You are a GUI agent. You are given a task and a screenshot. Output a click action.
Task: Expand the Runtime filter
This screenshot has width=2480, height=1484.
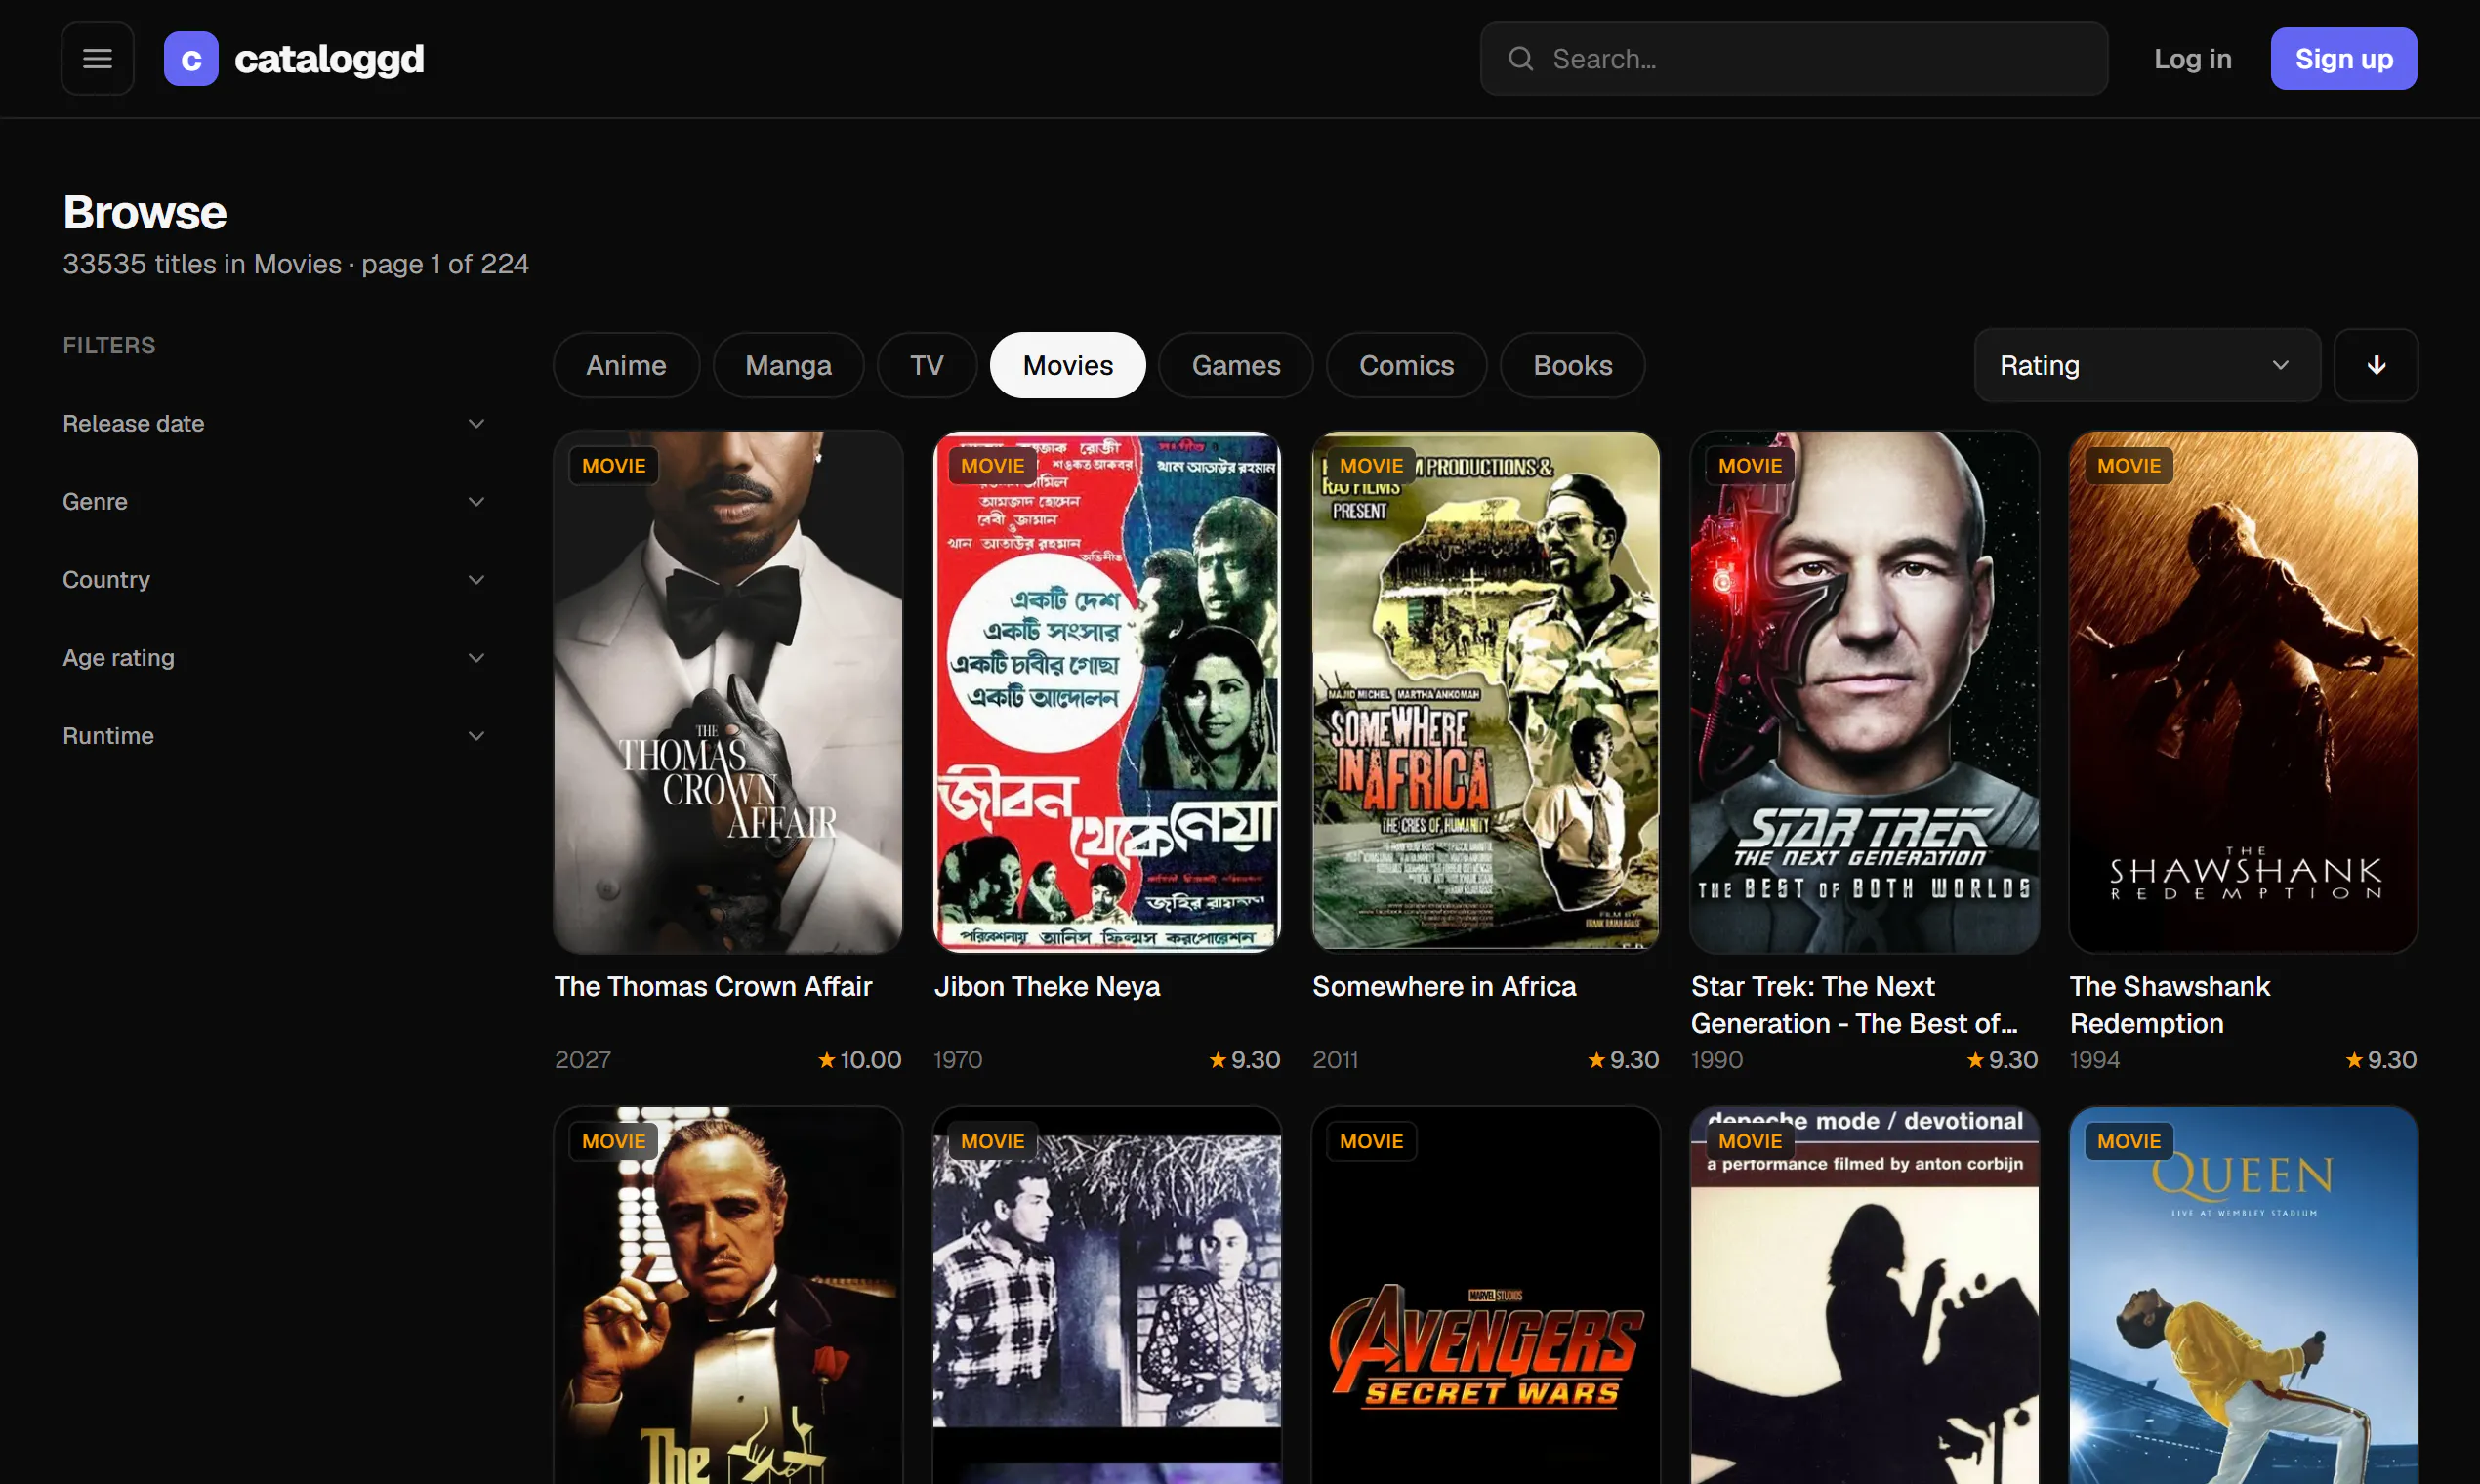coord(274,735)
